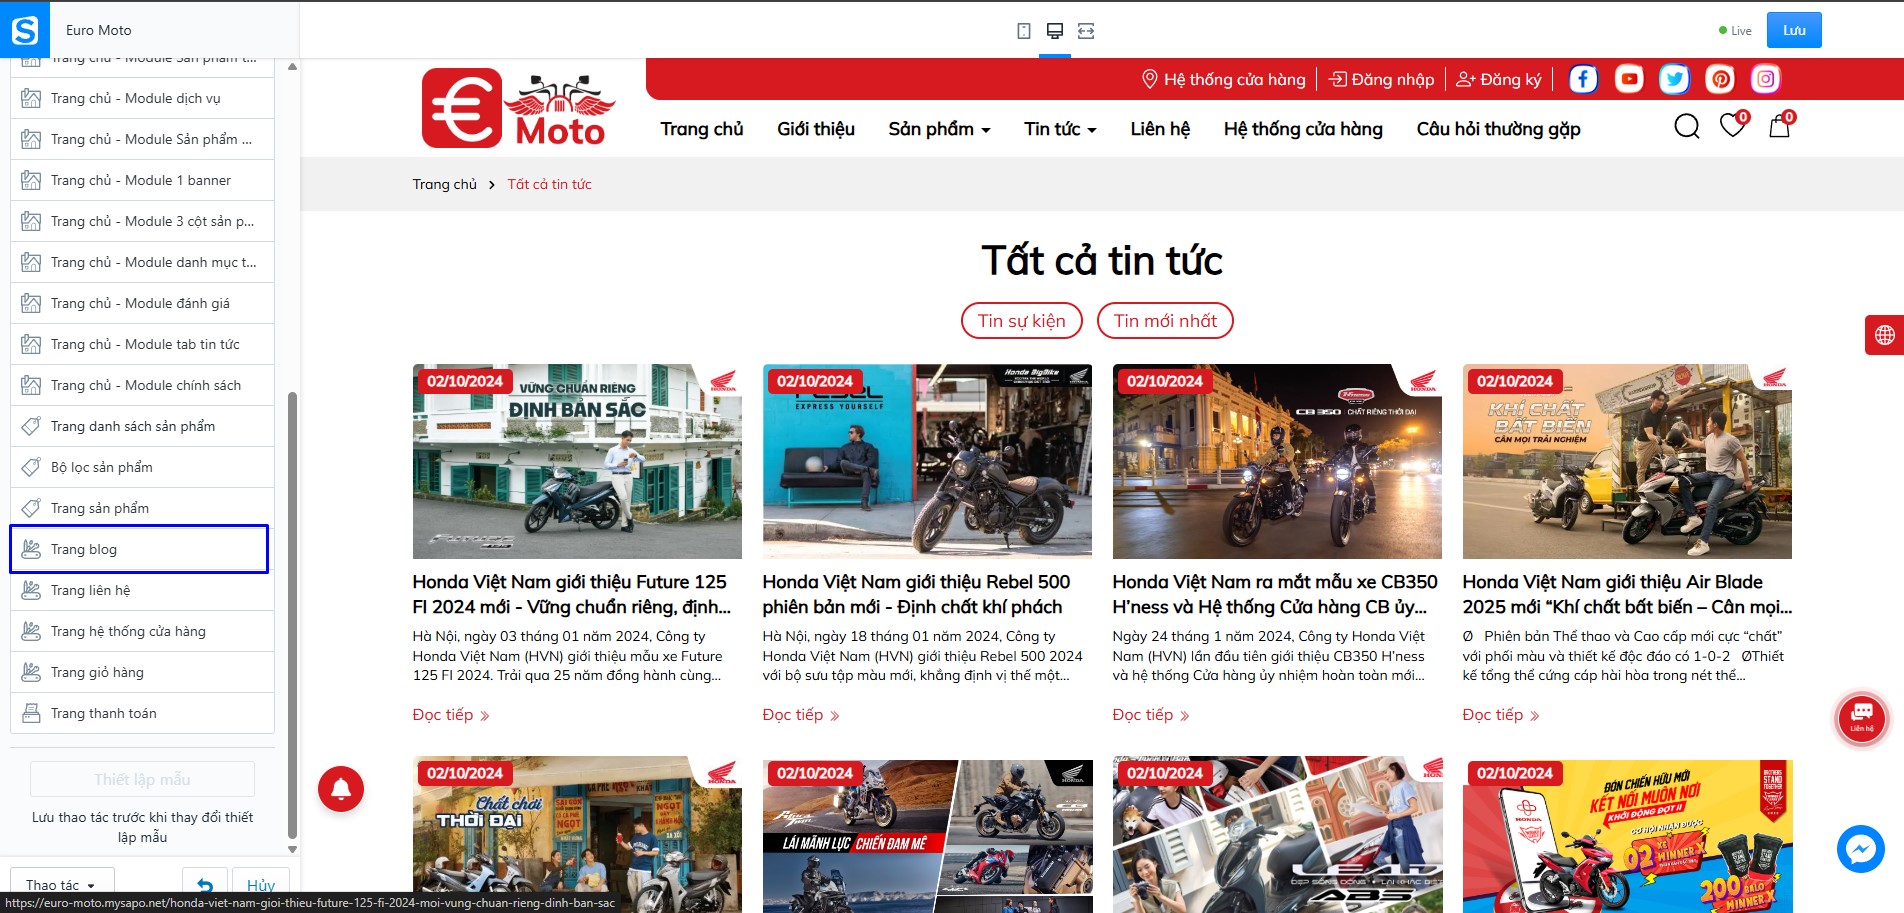Open the Future 125 FI article title
Image resolution: width=1904 pixels, height=913 pixels.
coord(572,594)
